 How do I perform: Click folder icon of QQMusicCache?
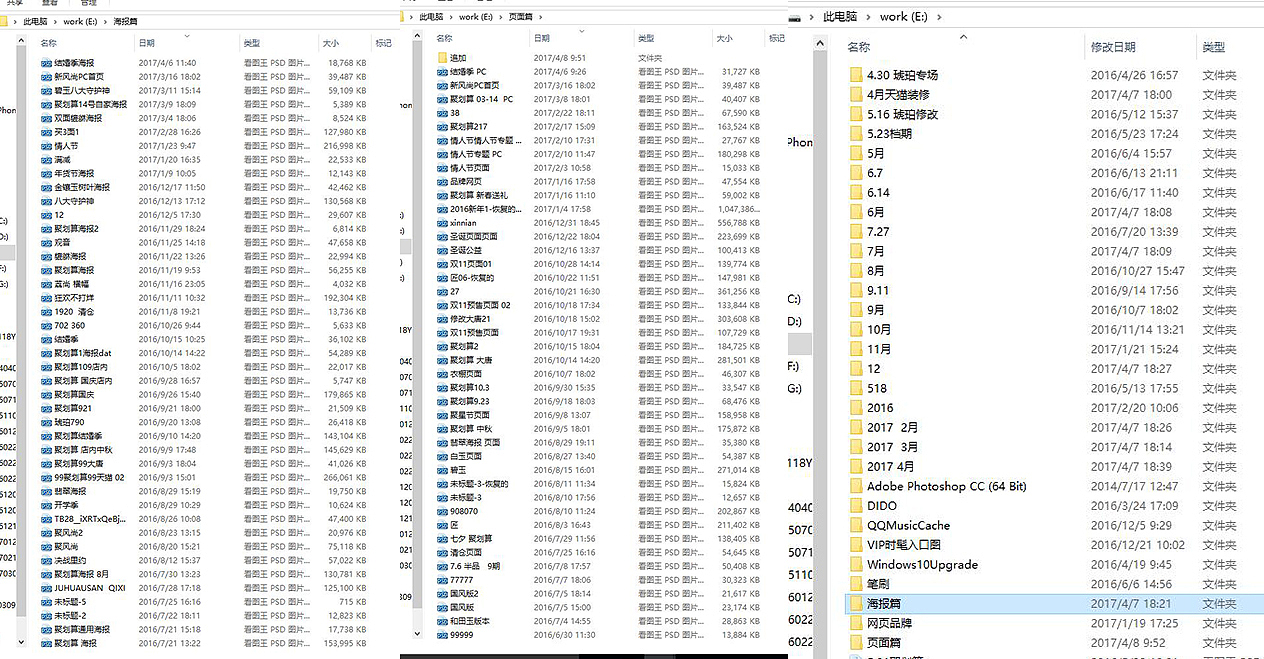coord(855,525)
